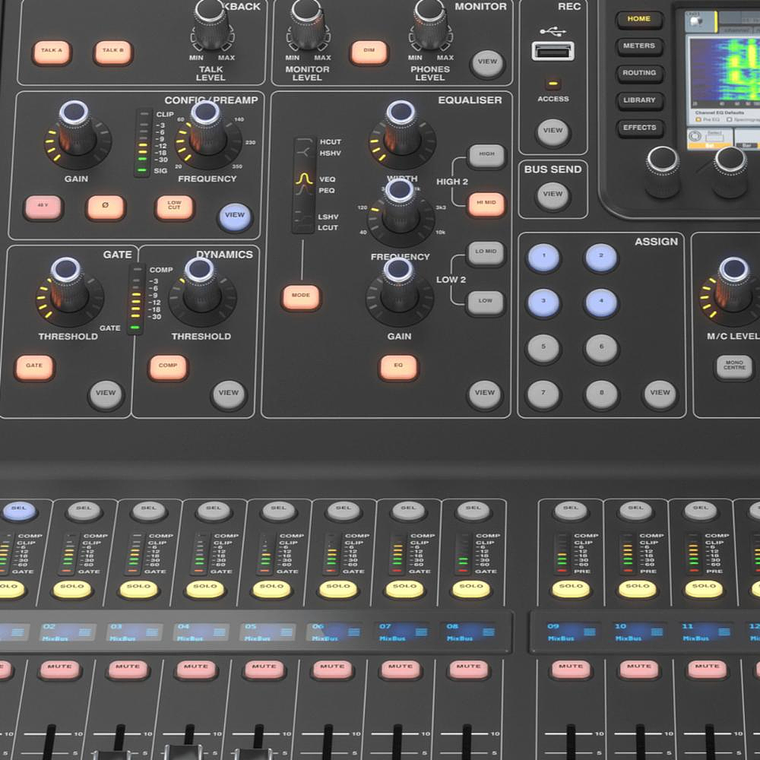
Task: Click the VIEW button in Gate section
Action: pos(105,394)
